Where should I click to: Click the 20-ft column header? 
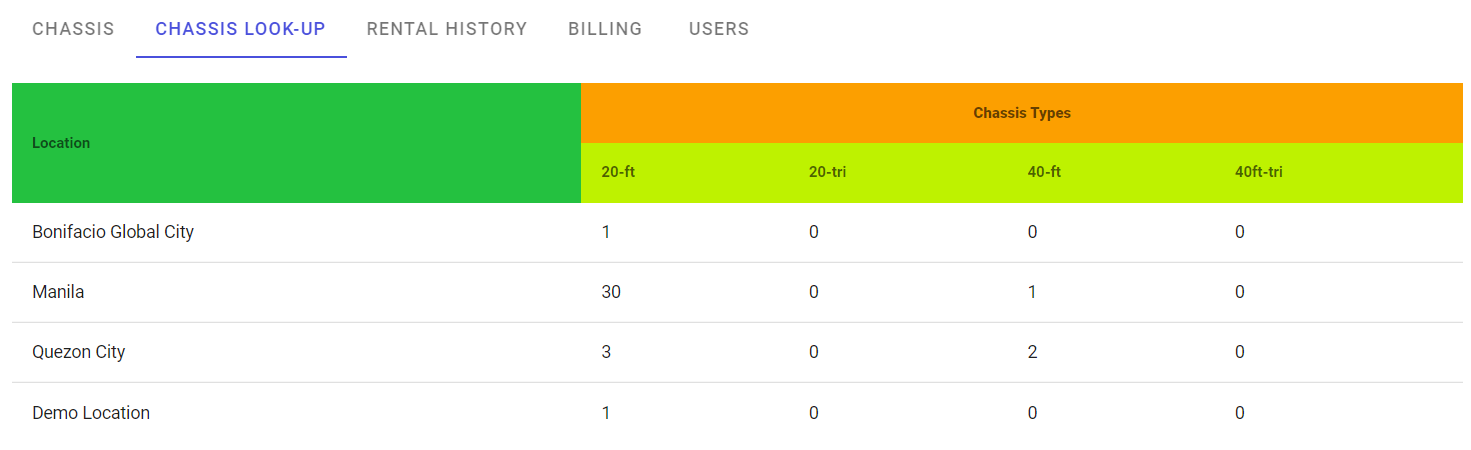pyautogui.click(x=618, y=172)
